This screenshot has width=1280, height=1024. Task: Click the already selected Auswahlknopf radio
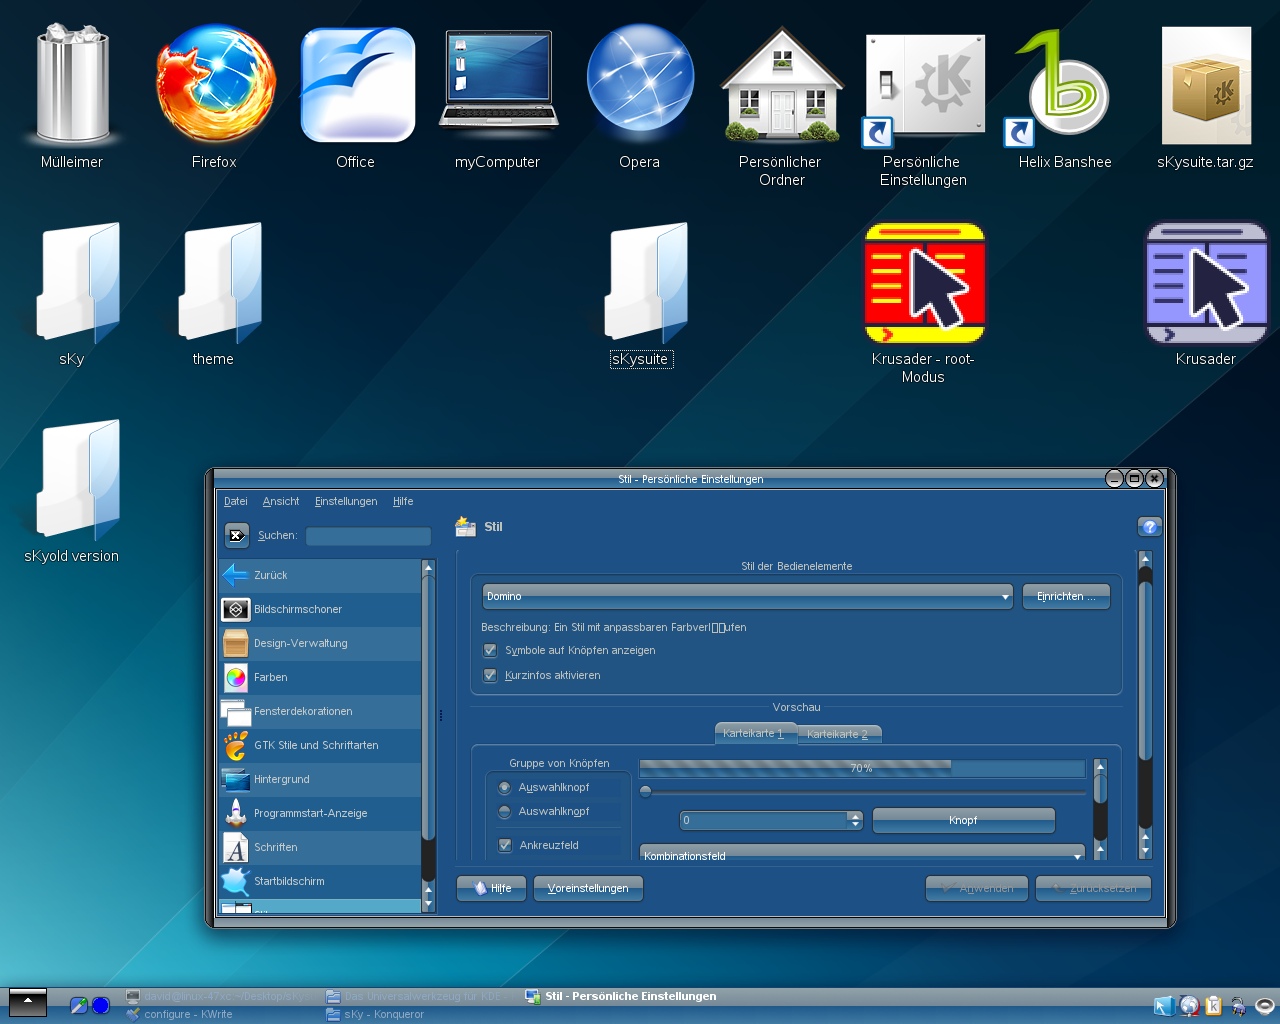point(504,787)
